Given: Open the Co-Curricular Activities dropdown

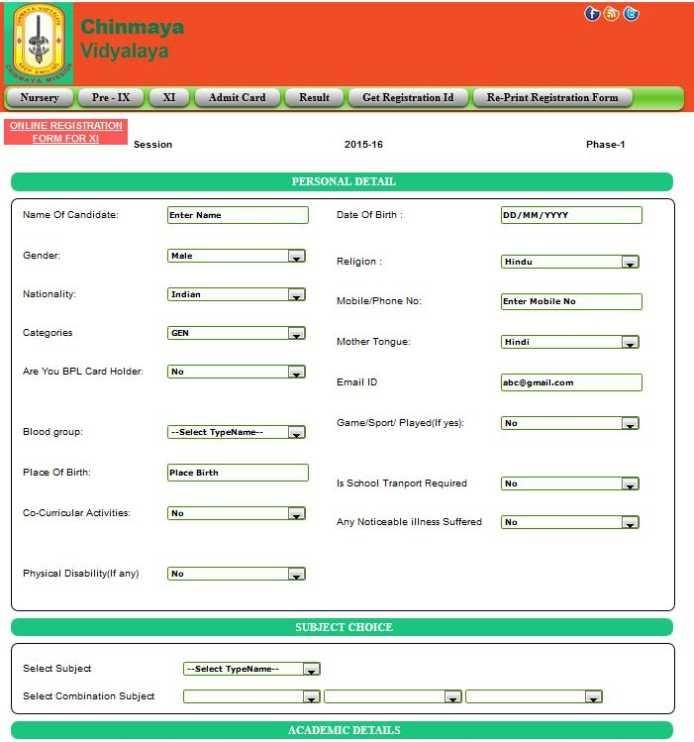Looking at the screenshot, I should click(236, 513).
